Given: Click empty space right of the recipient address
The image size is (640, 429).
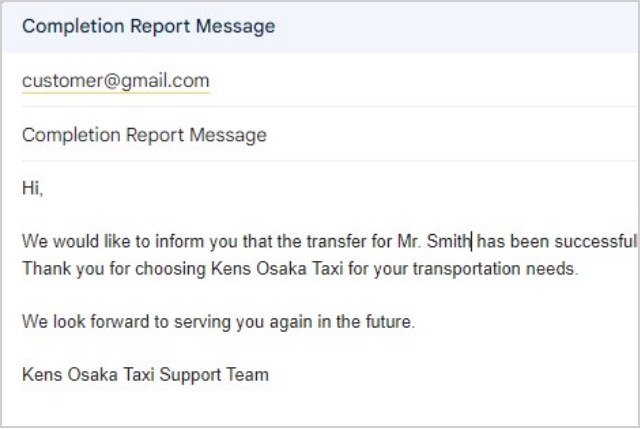Looking at the screenshot, I should [x=420, y=81].
